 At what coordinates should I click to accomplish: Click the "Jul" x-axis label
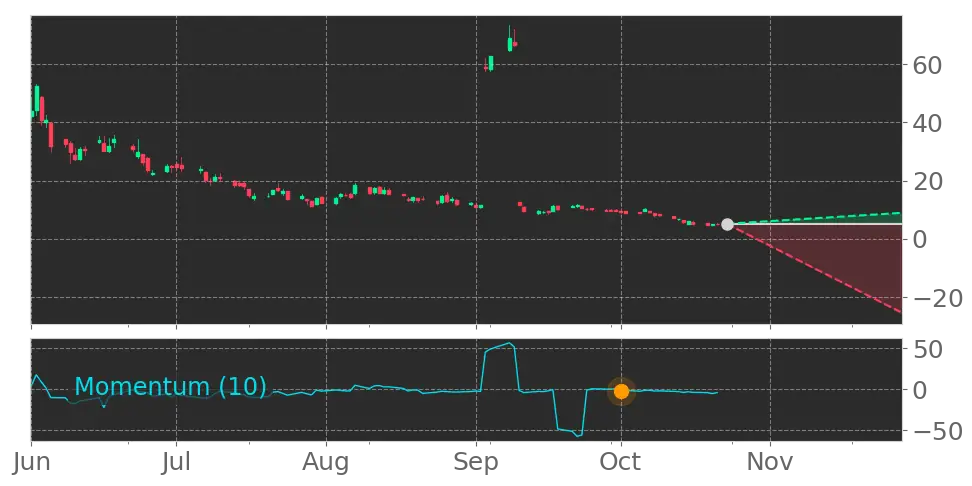[176, 463]
